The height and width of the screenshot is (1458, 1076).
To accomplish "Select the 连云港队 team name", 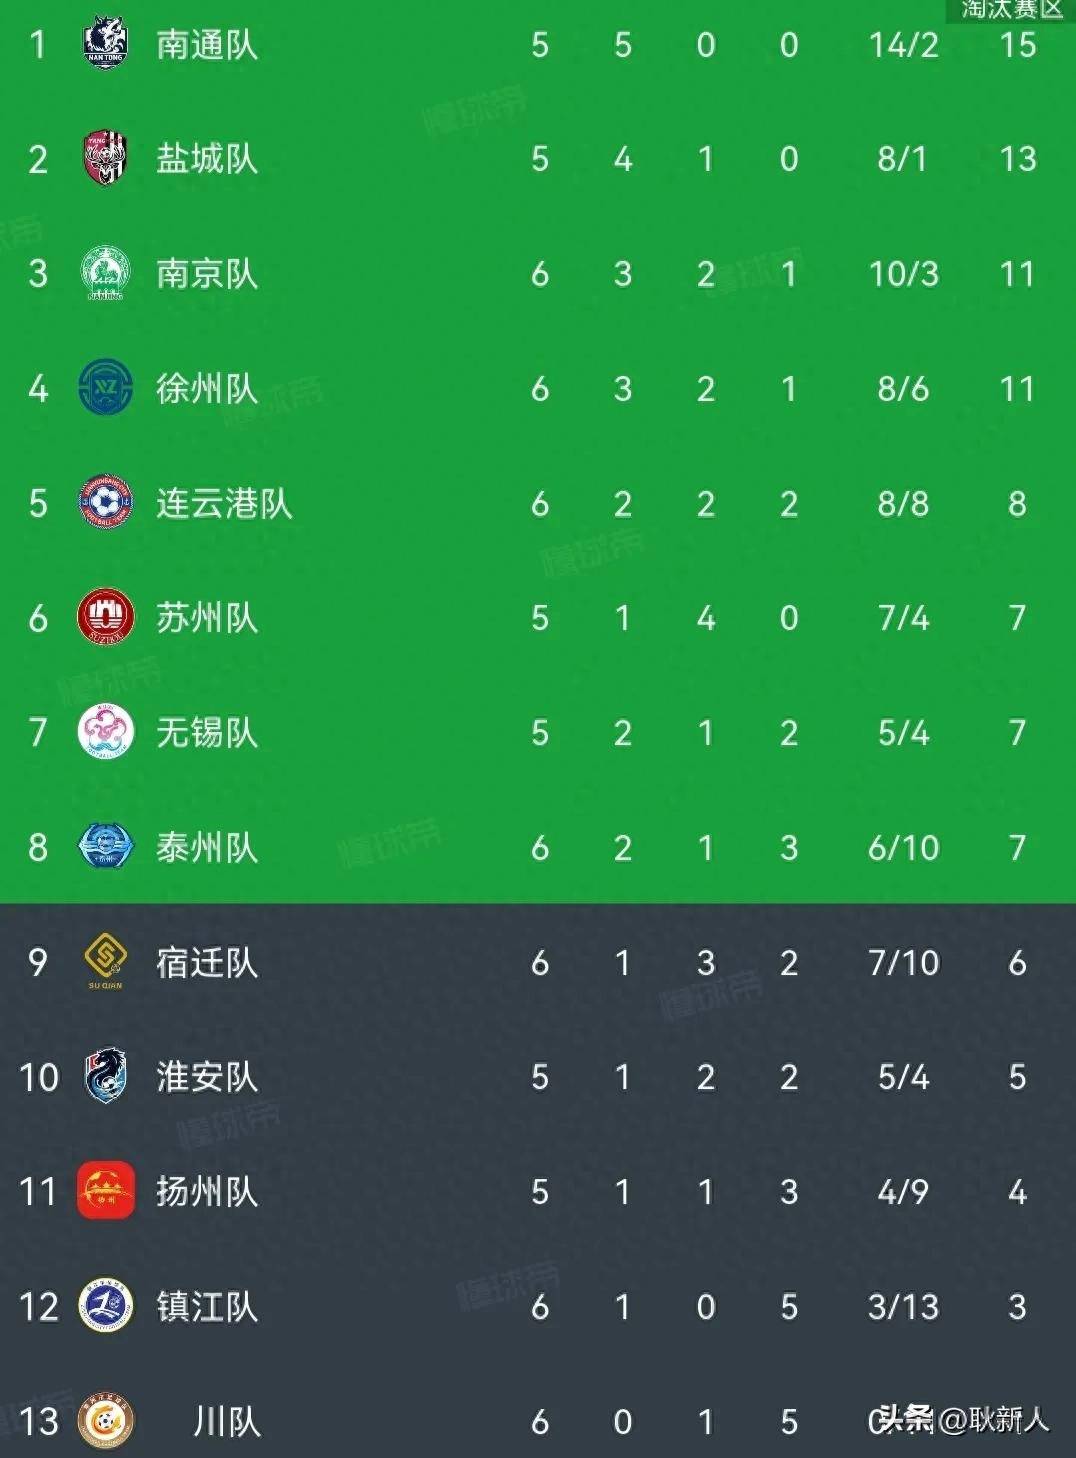I will pos(224,503).
